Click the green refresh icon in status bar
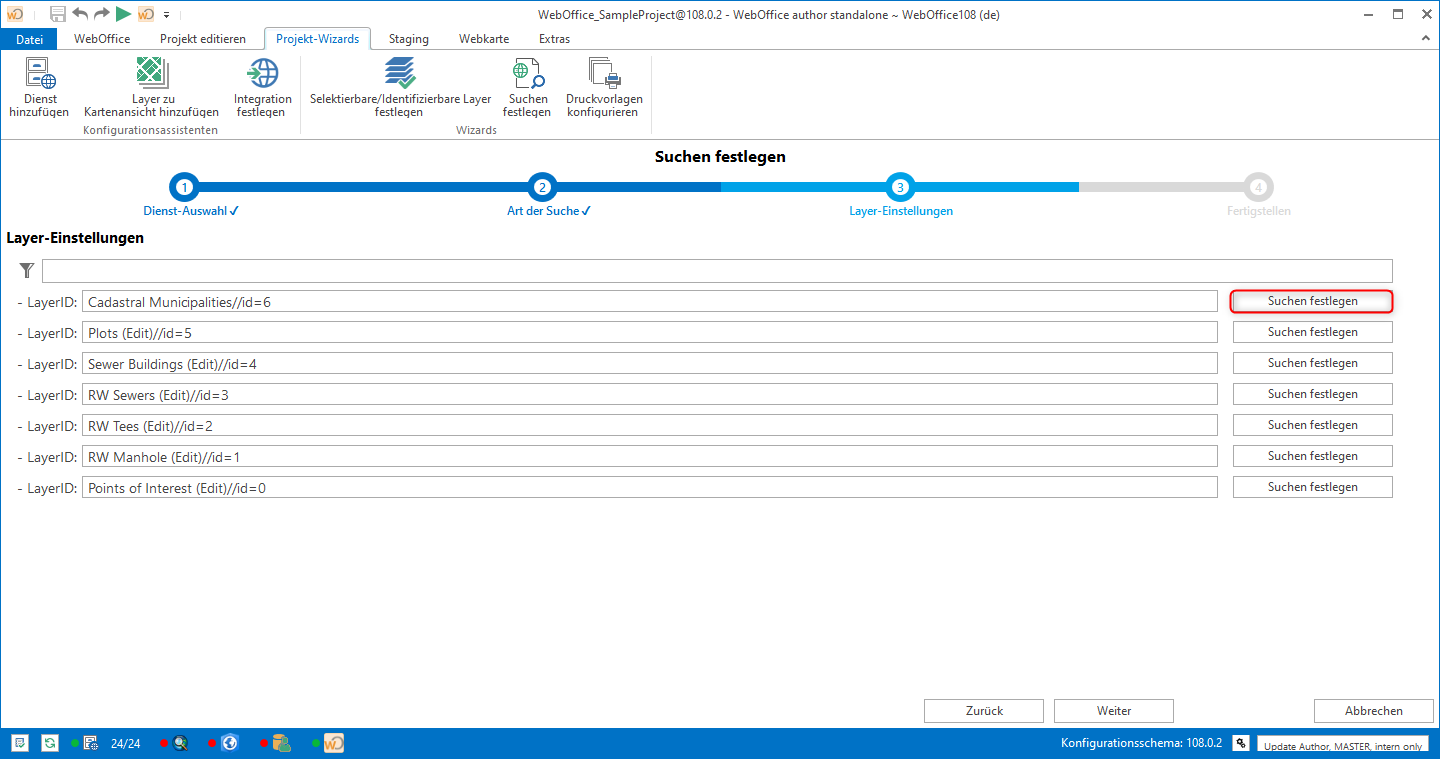 [49, 743]
